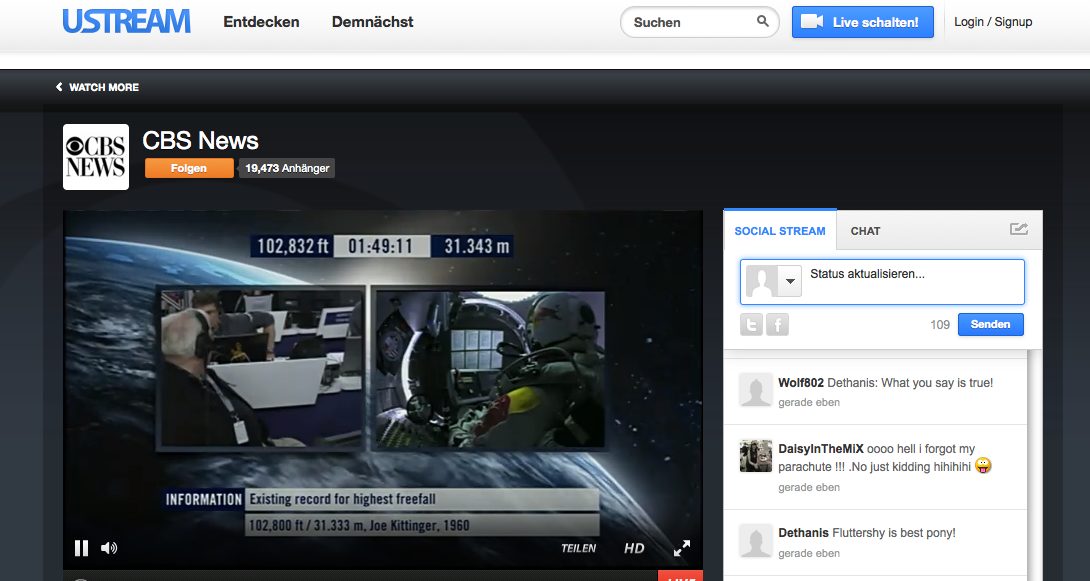
Task: Open the Demnächst menu
Action: (x=373, y=22)
